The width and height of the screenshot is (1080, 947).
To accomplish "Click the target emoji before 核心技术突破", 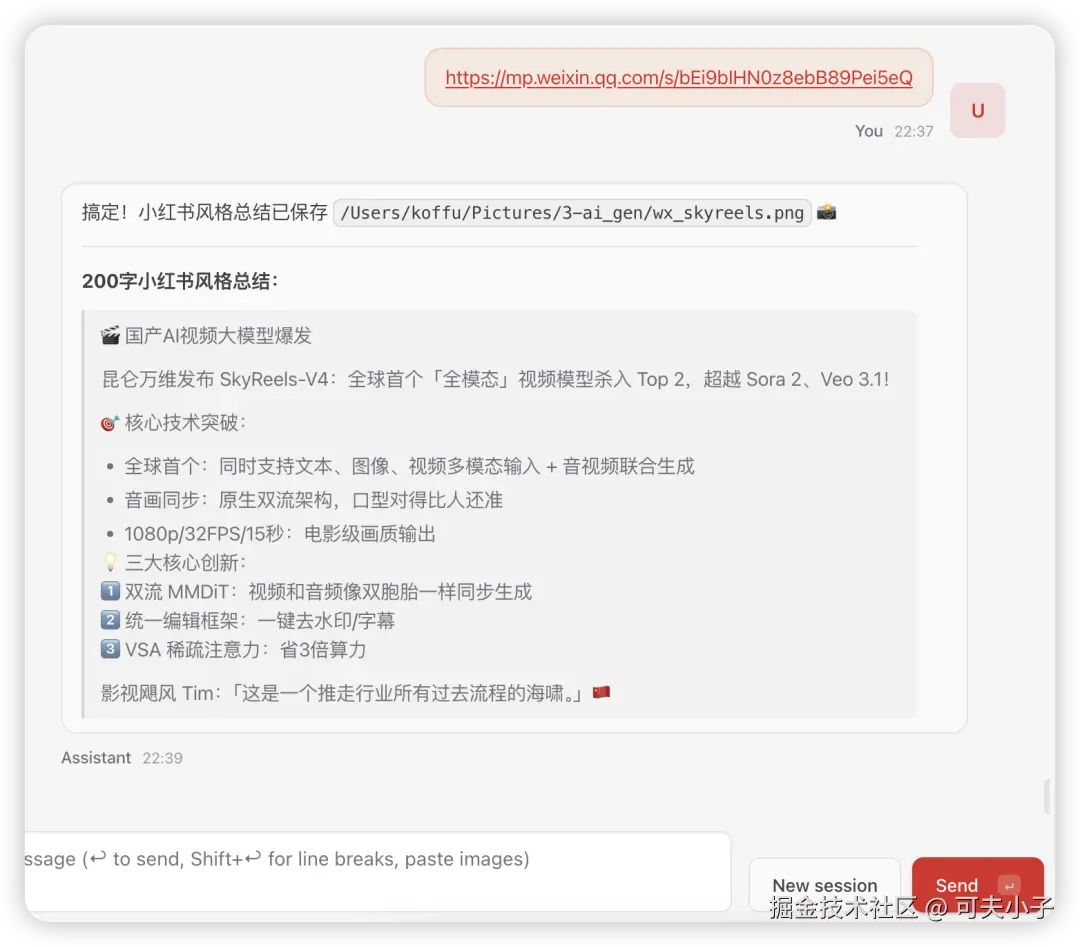I will click(110, 422).
